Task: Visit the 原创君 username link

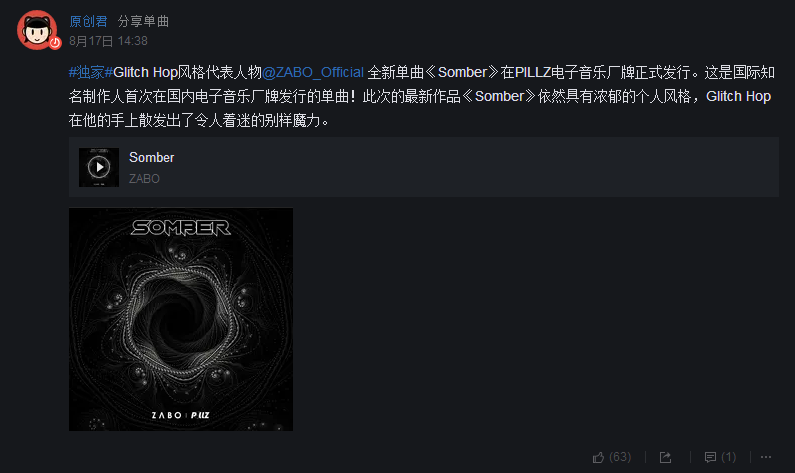Action: (x=88, y=21)
